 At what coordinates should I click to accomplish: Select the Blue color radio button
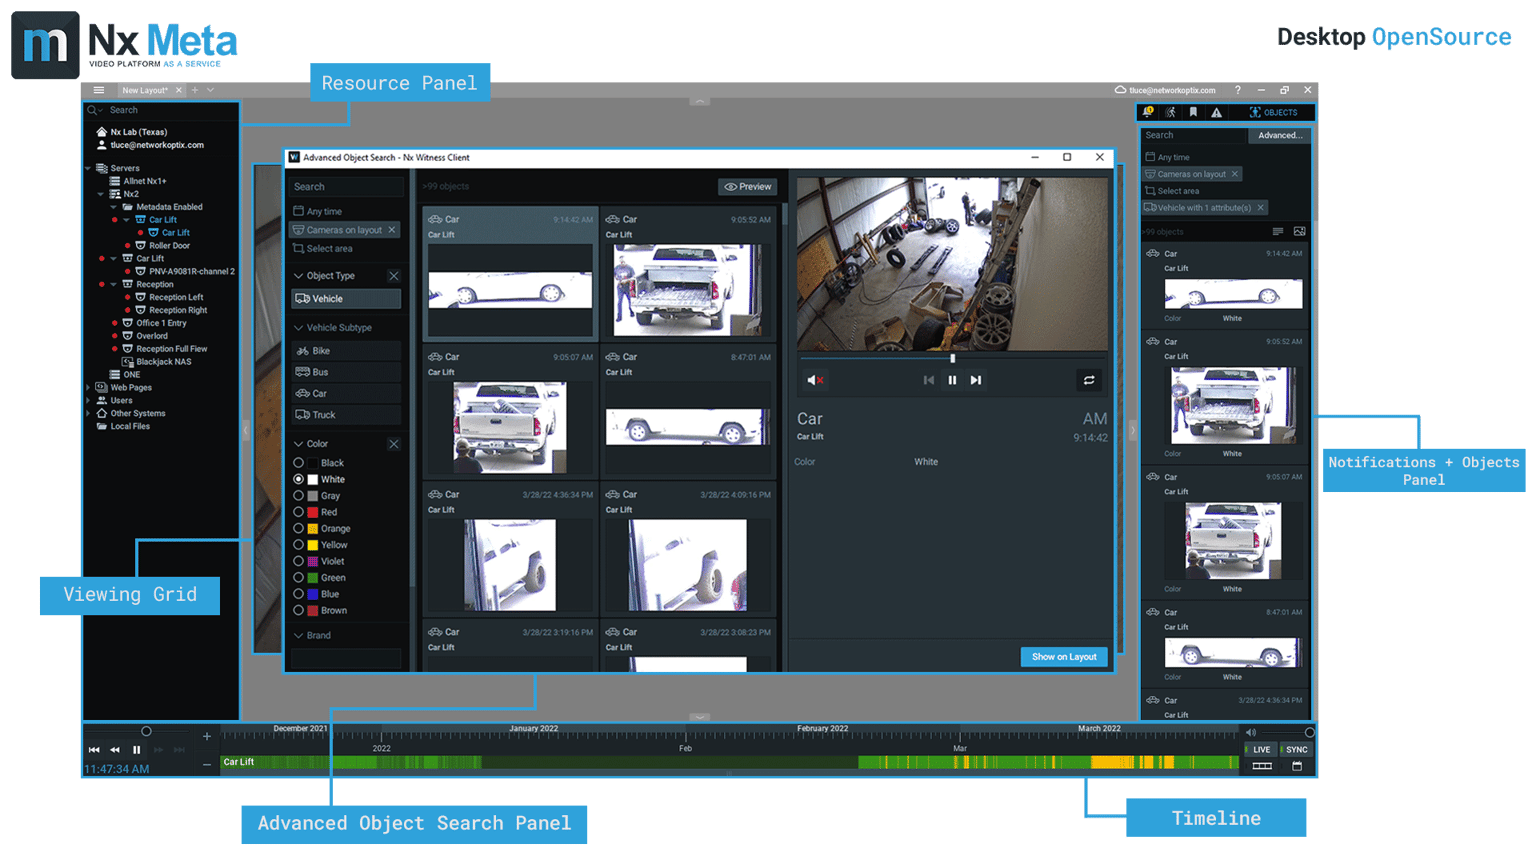coord(299,594)
